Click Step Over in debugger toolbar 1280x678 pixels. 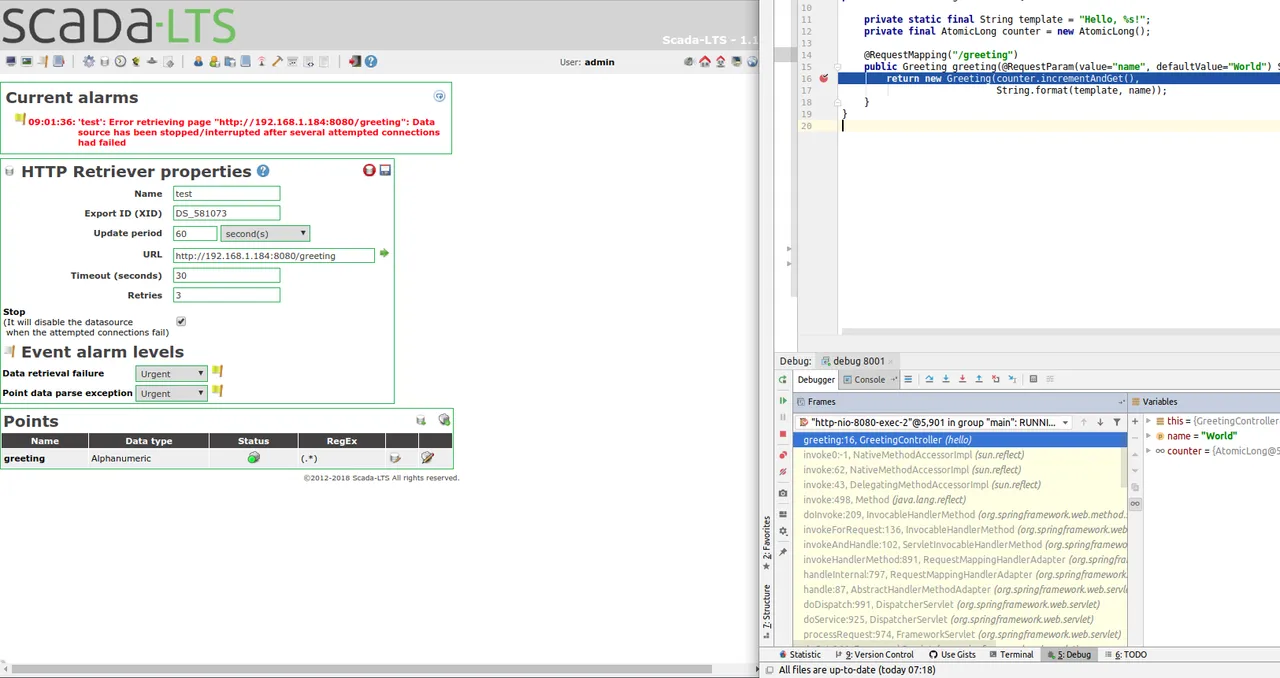[929, 379]
